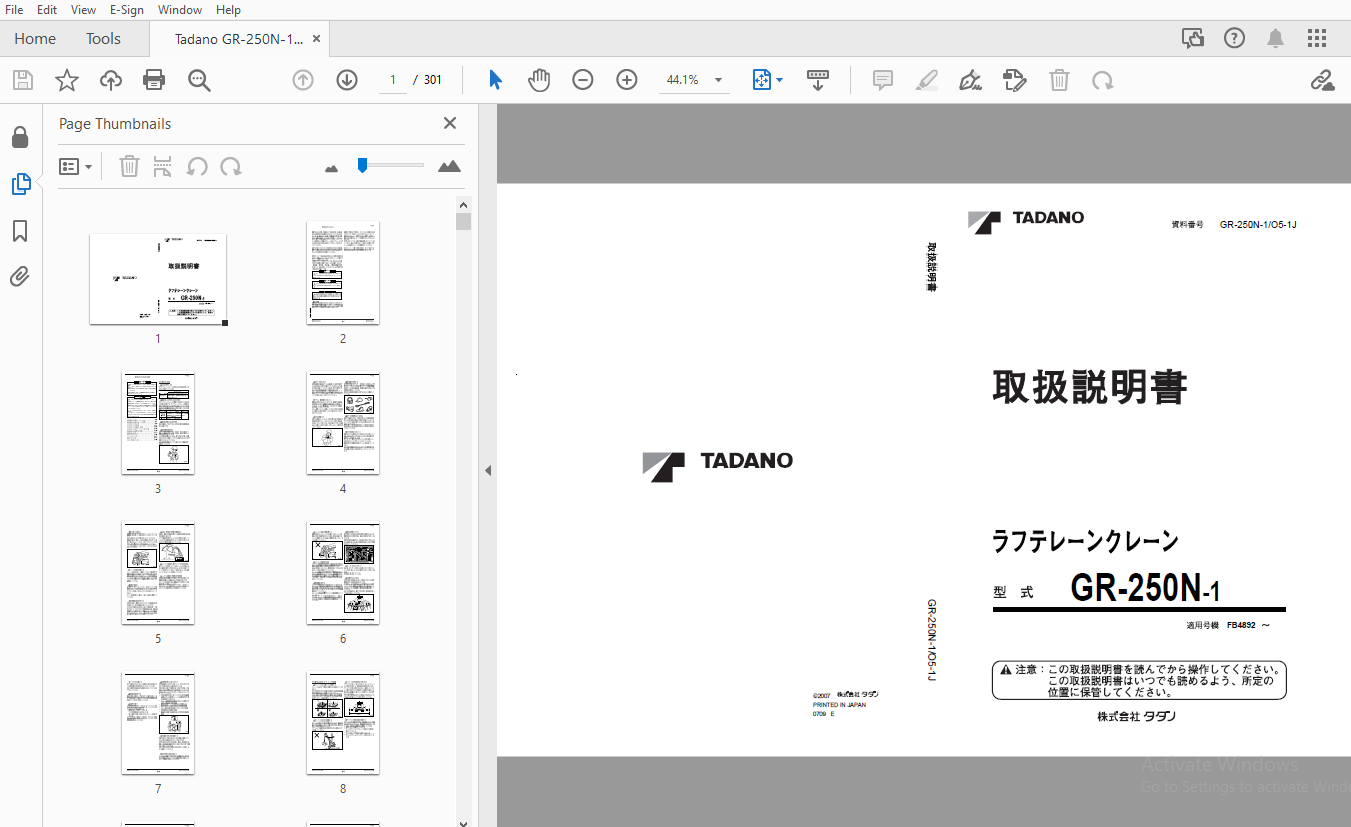Viewport: 1351px width, 827px height.
Task: Open the Help menu
Action: point(228,9)
